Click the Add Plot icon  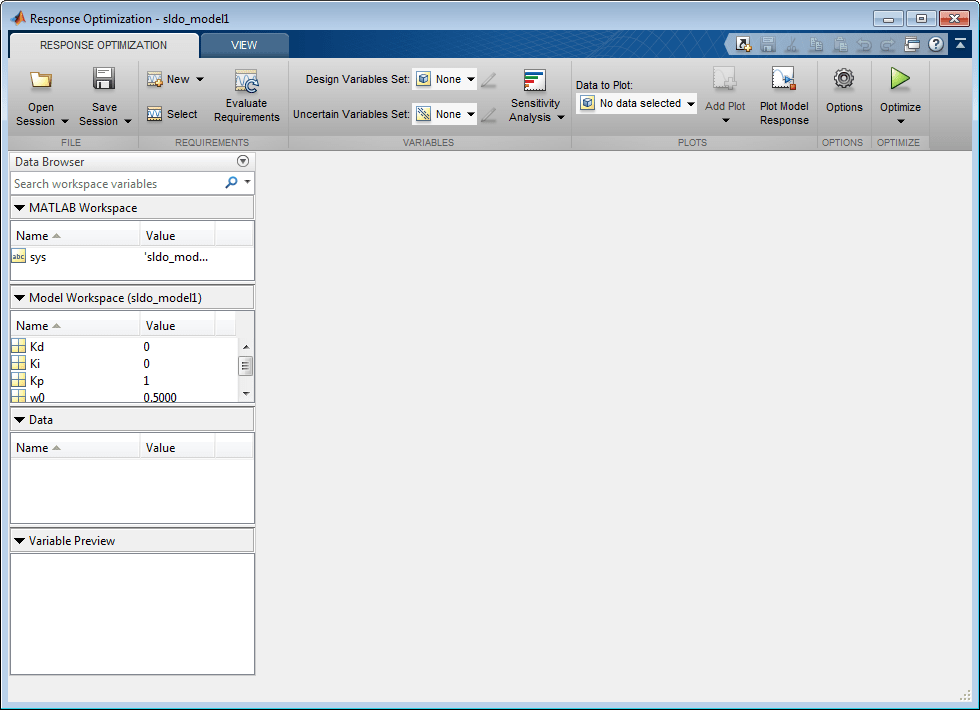[x=724, y=79]
